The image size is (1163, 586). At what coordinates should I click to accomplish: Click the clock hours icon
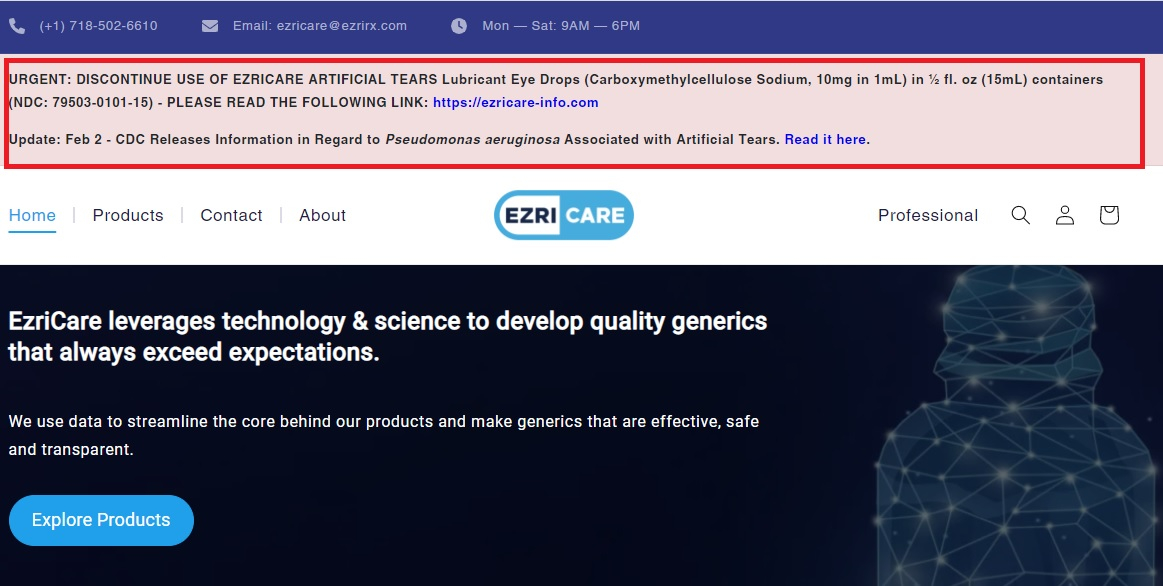(459, 26)
